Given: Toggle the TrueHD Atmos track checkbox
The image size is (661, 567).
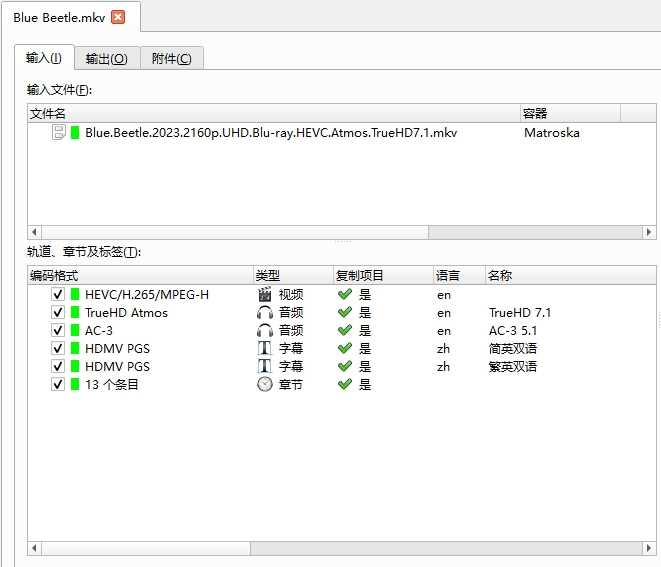Looking at the screenshot, I should click(x=58, y=312).
